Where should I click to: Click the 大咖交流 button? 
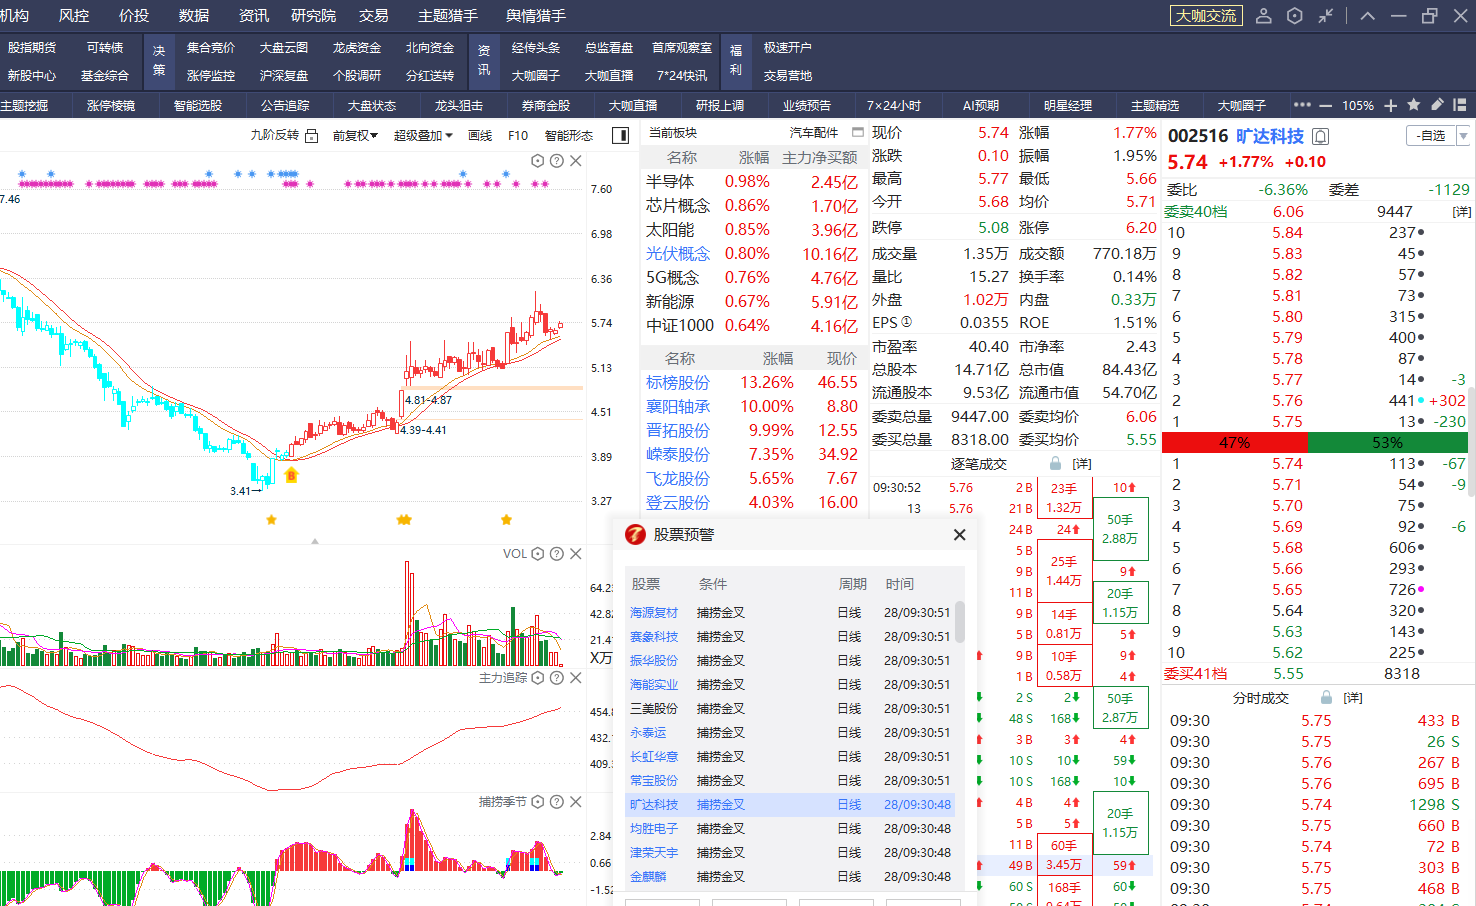point(1206,16)
